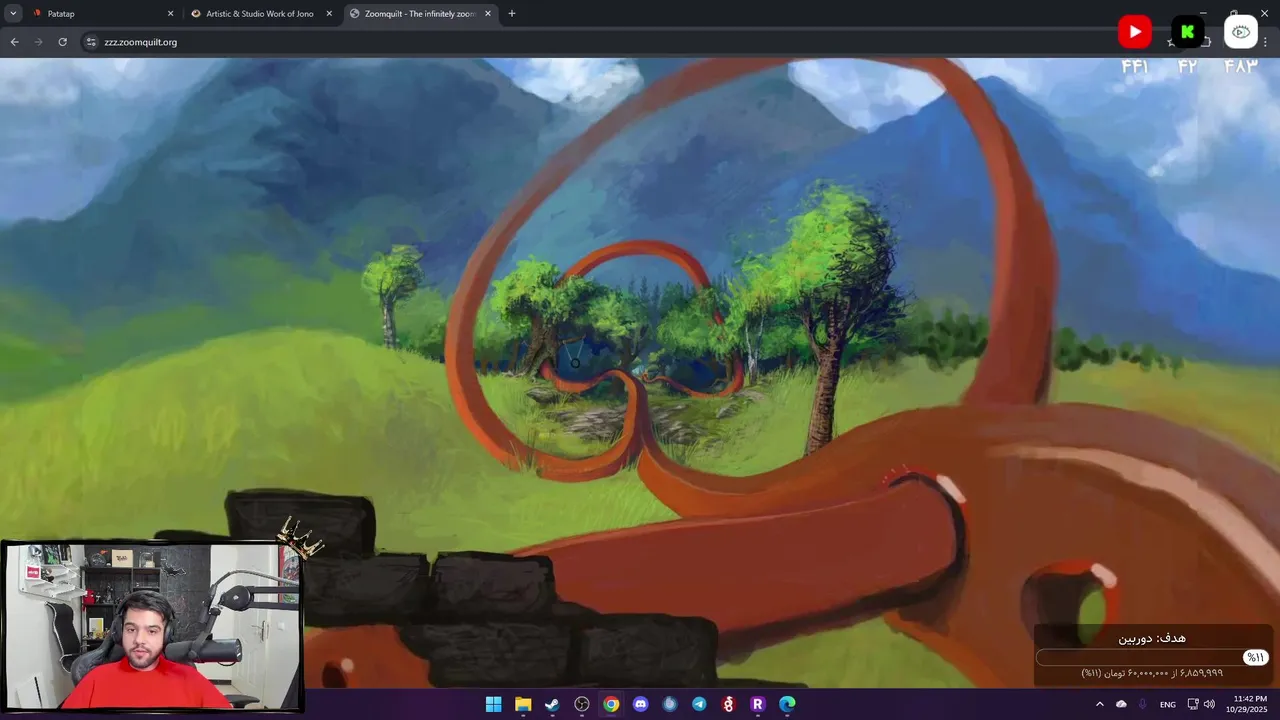The width and height of the screenshot is (1280, 720).
Task: Open Microsoft Edge from the taskbar
Action: [x=787, y=704]
